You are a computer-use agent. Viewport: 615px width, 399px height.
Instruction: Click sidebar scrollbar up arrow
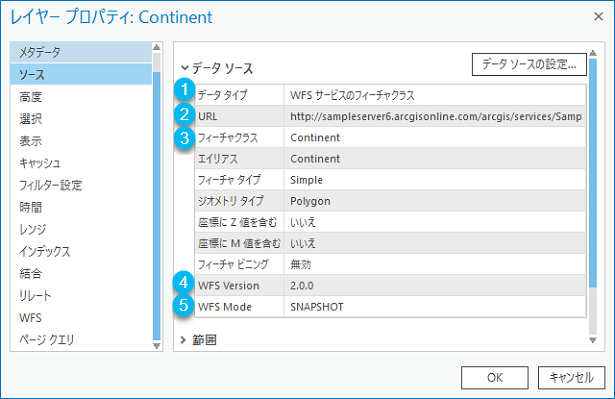click(x=156, y=47)
